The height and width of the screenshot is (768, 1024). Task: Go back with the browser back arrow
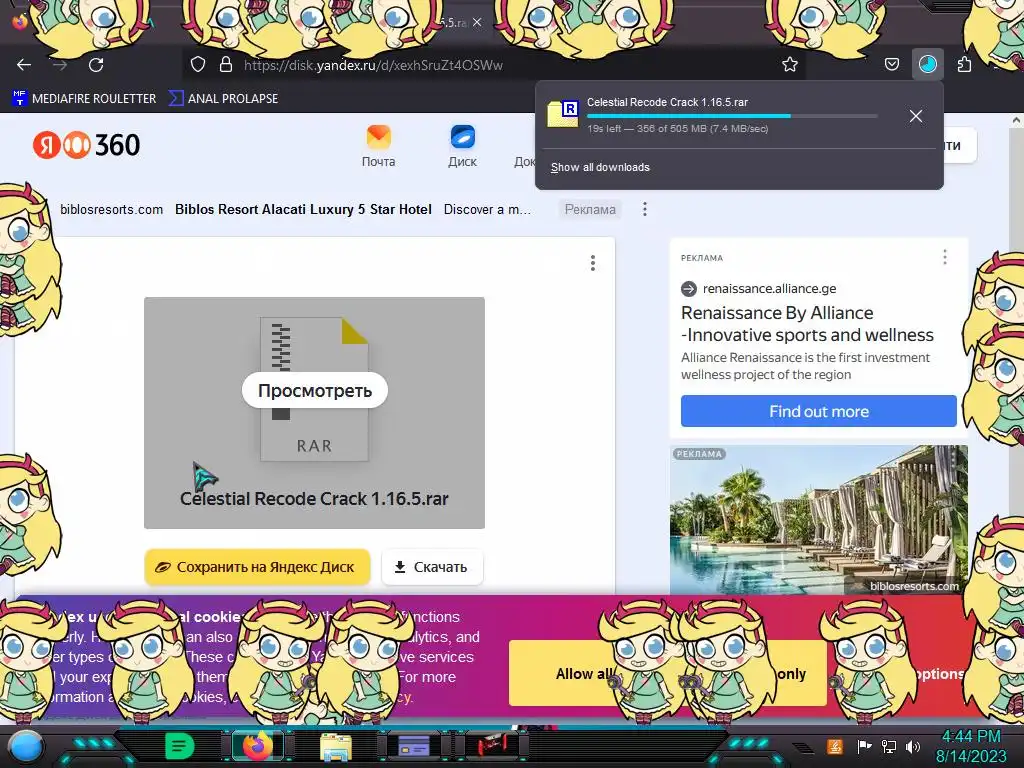click(x=24, y=65)
